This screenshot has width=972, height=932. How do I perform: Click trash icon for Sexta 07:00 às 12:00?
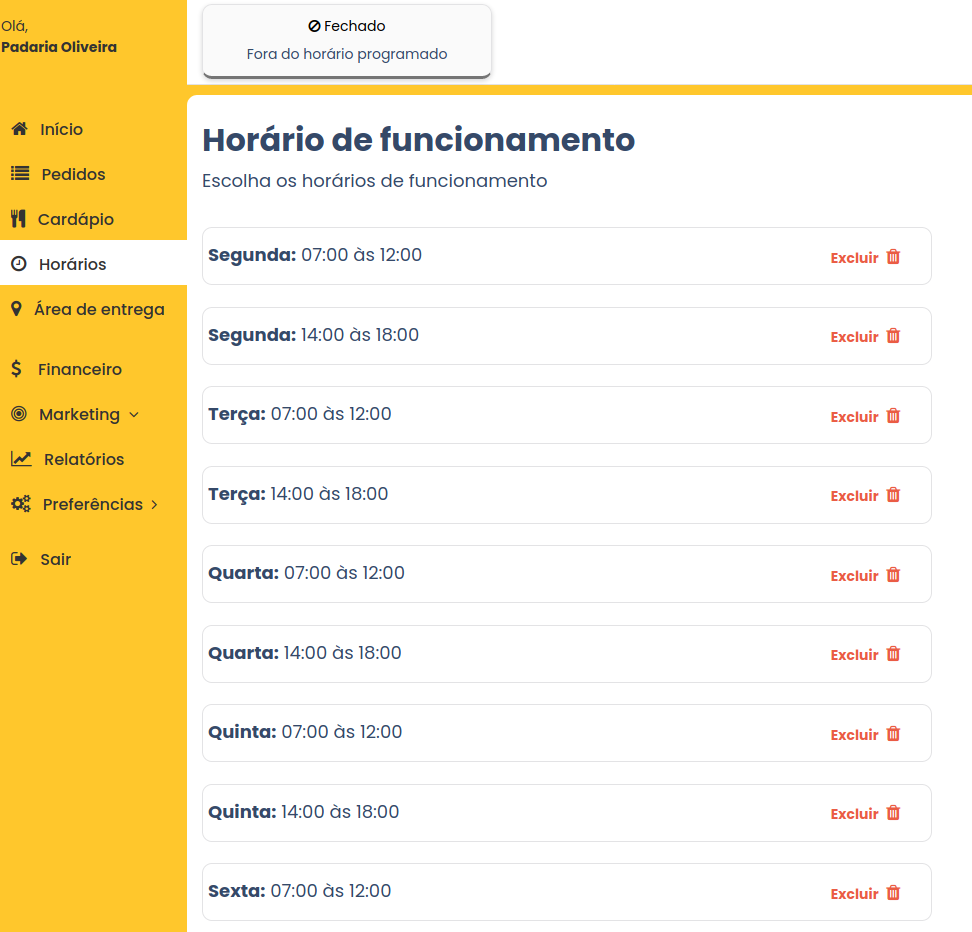[894, 893]
